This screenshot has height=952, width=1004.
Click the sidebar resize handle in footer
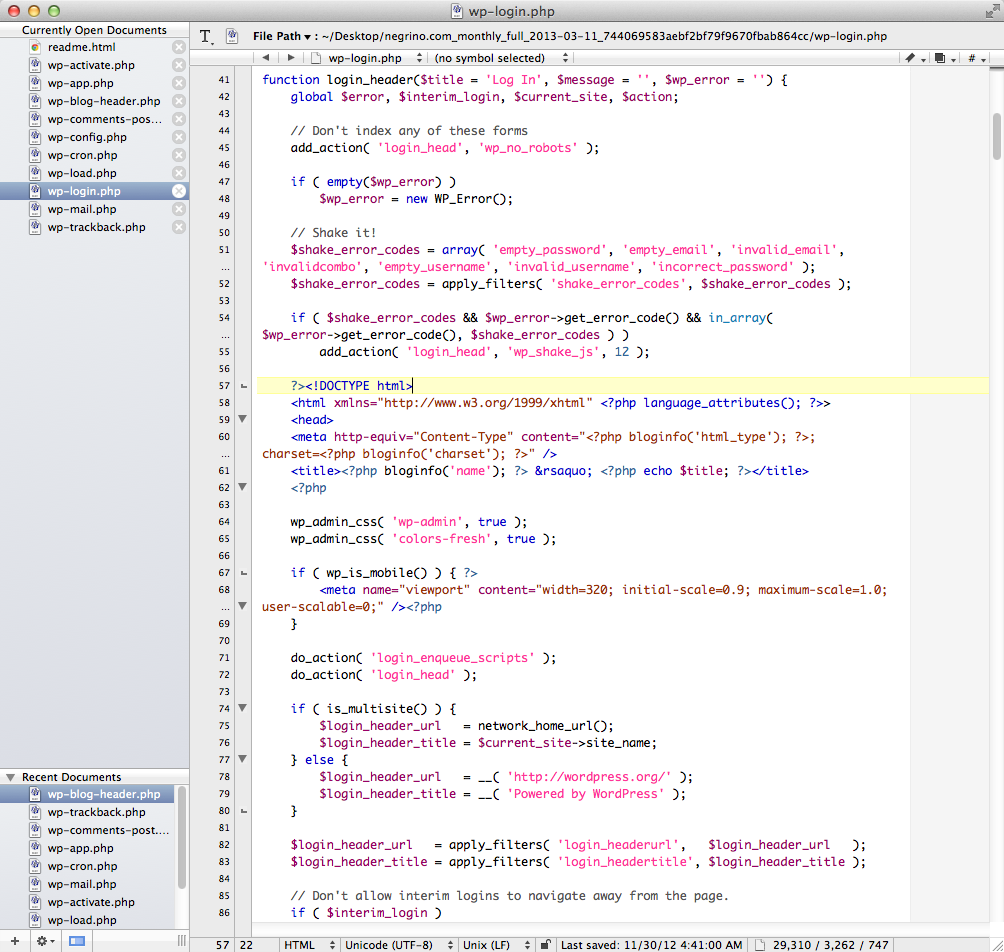(182, 940)
